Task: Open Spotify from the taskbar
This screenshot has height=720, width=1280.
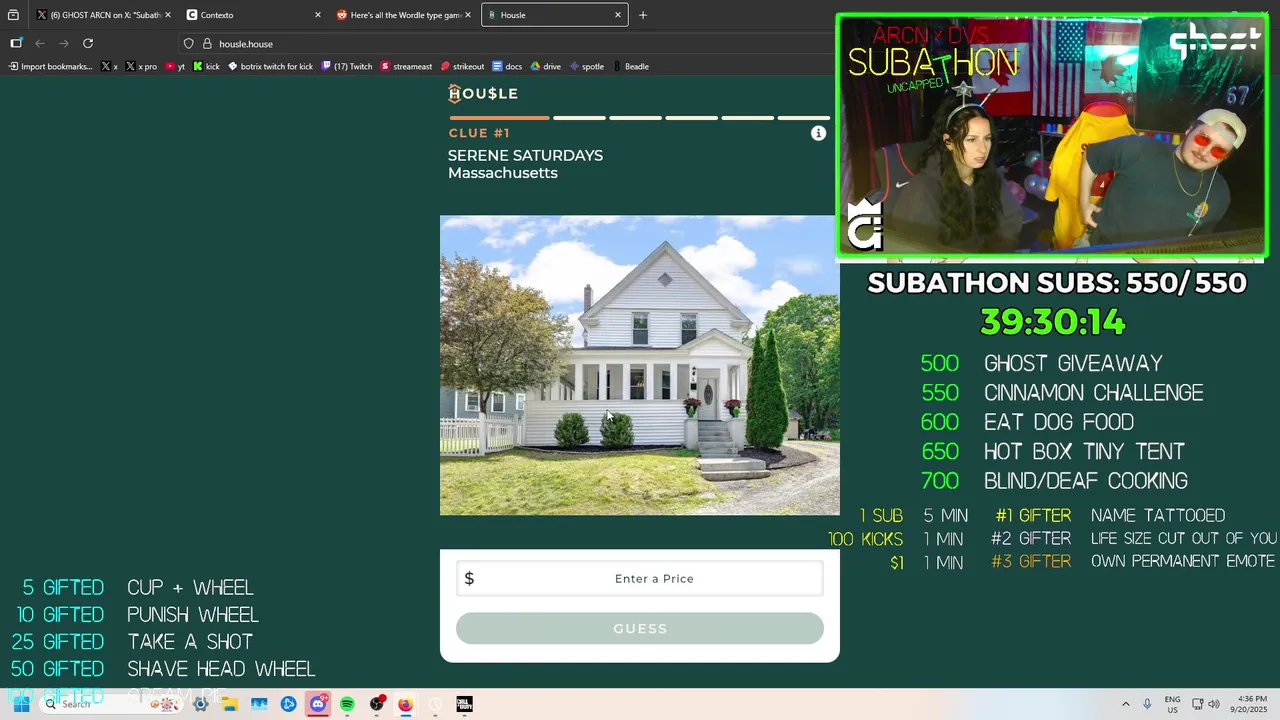Action: pyautogui.click(x=347, y=704)
